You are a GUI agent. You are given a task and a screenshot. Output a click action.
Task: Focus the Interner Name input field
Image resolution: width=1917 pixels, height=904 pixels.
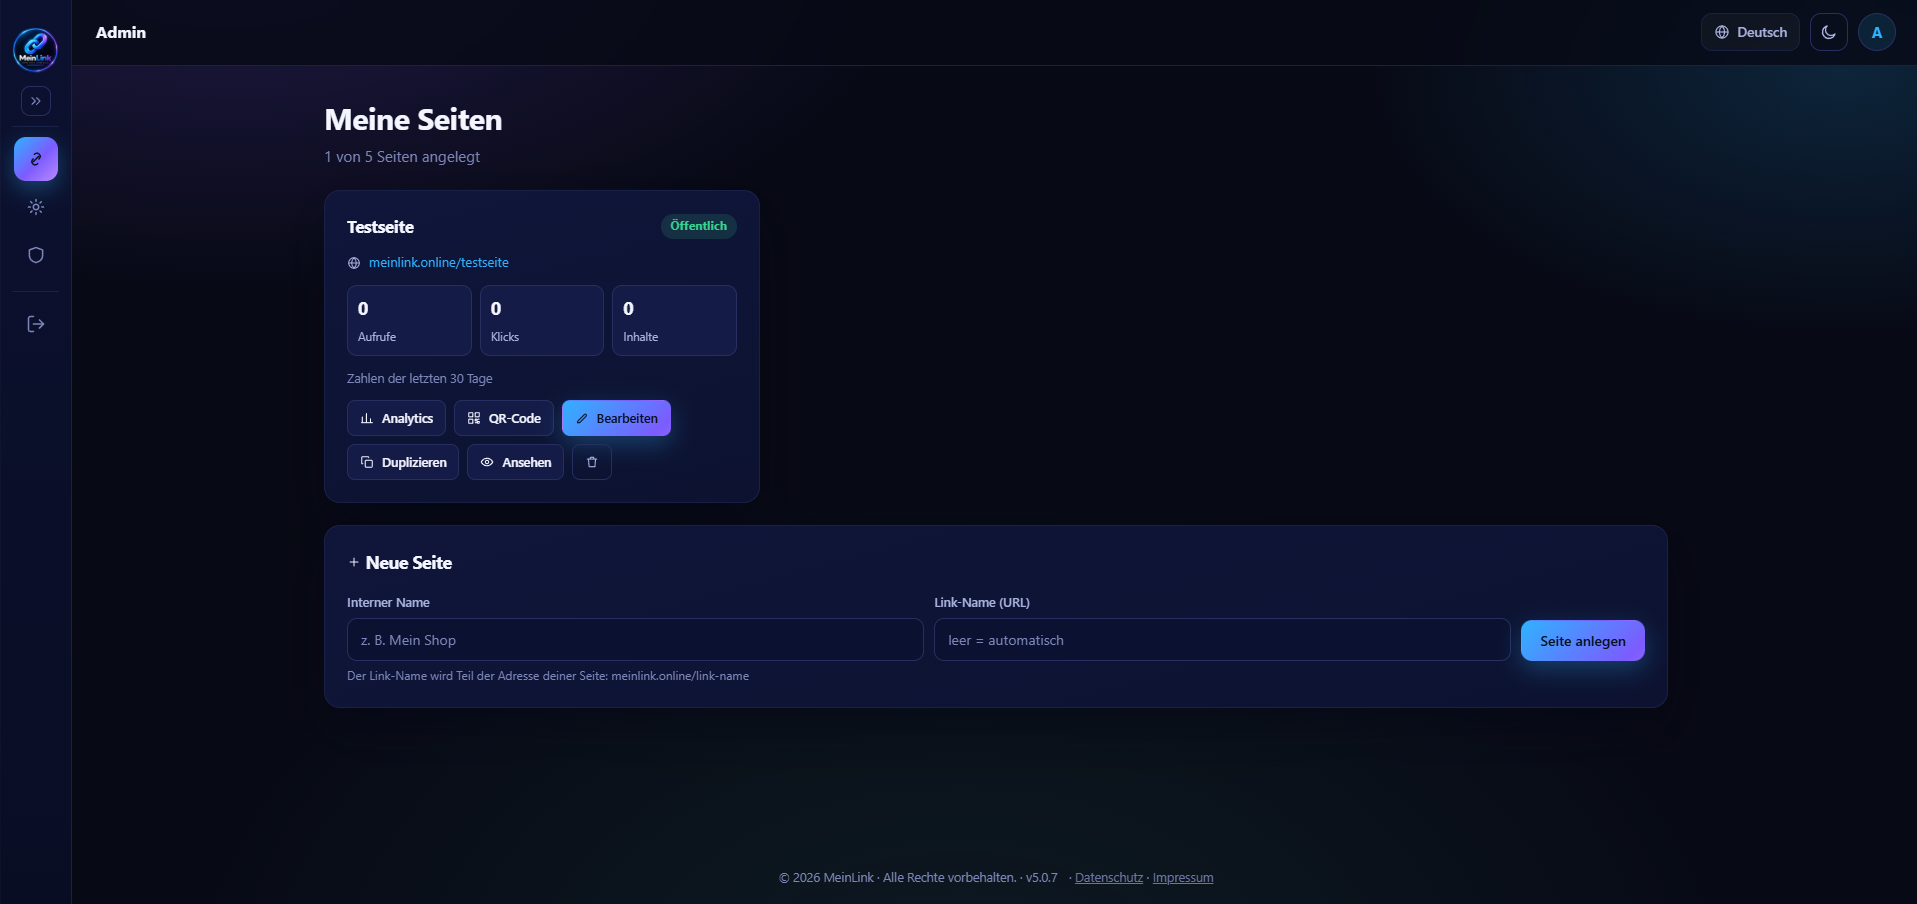click(635, 640)
